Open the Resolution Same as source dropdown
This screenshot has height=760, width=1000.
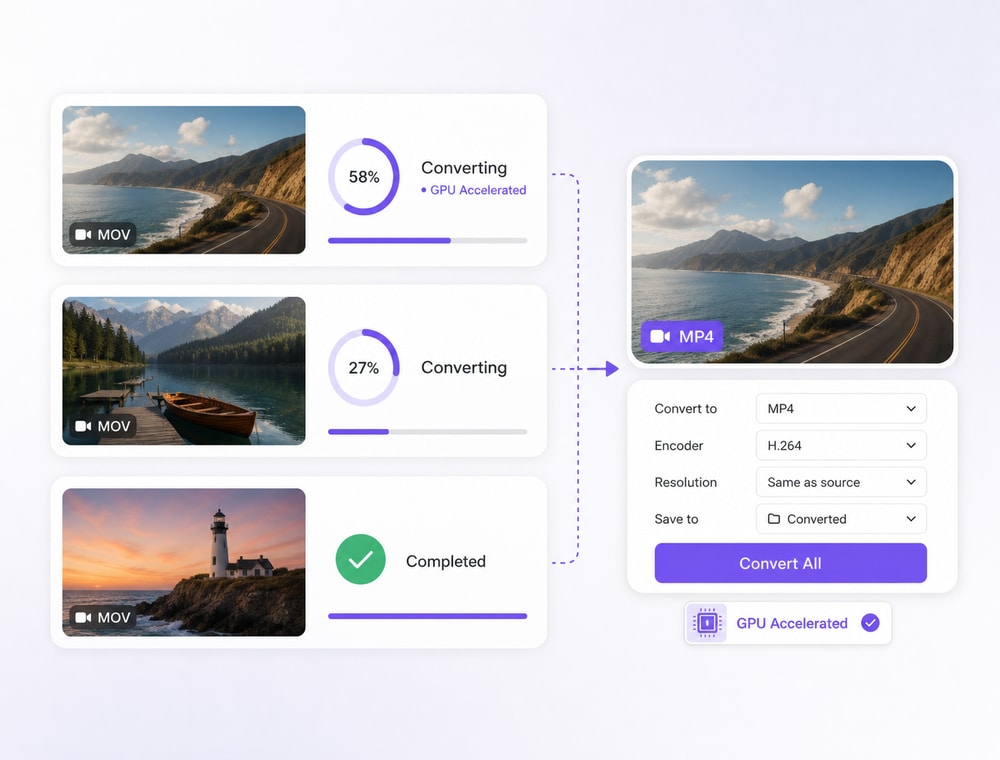coord(841,483)
